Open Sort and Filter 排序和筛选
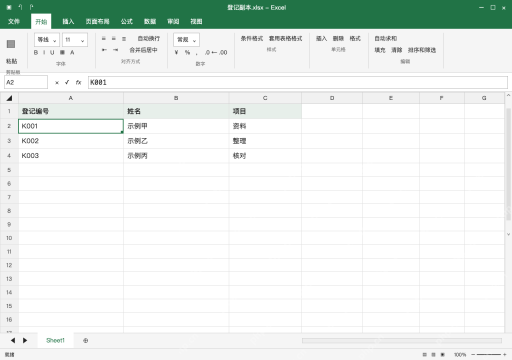Viewport: 512px width, 360px height. click(x=422, y=50)
